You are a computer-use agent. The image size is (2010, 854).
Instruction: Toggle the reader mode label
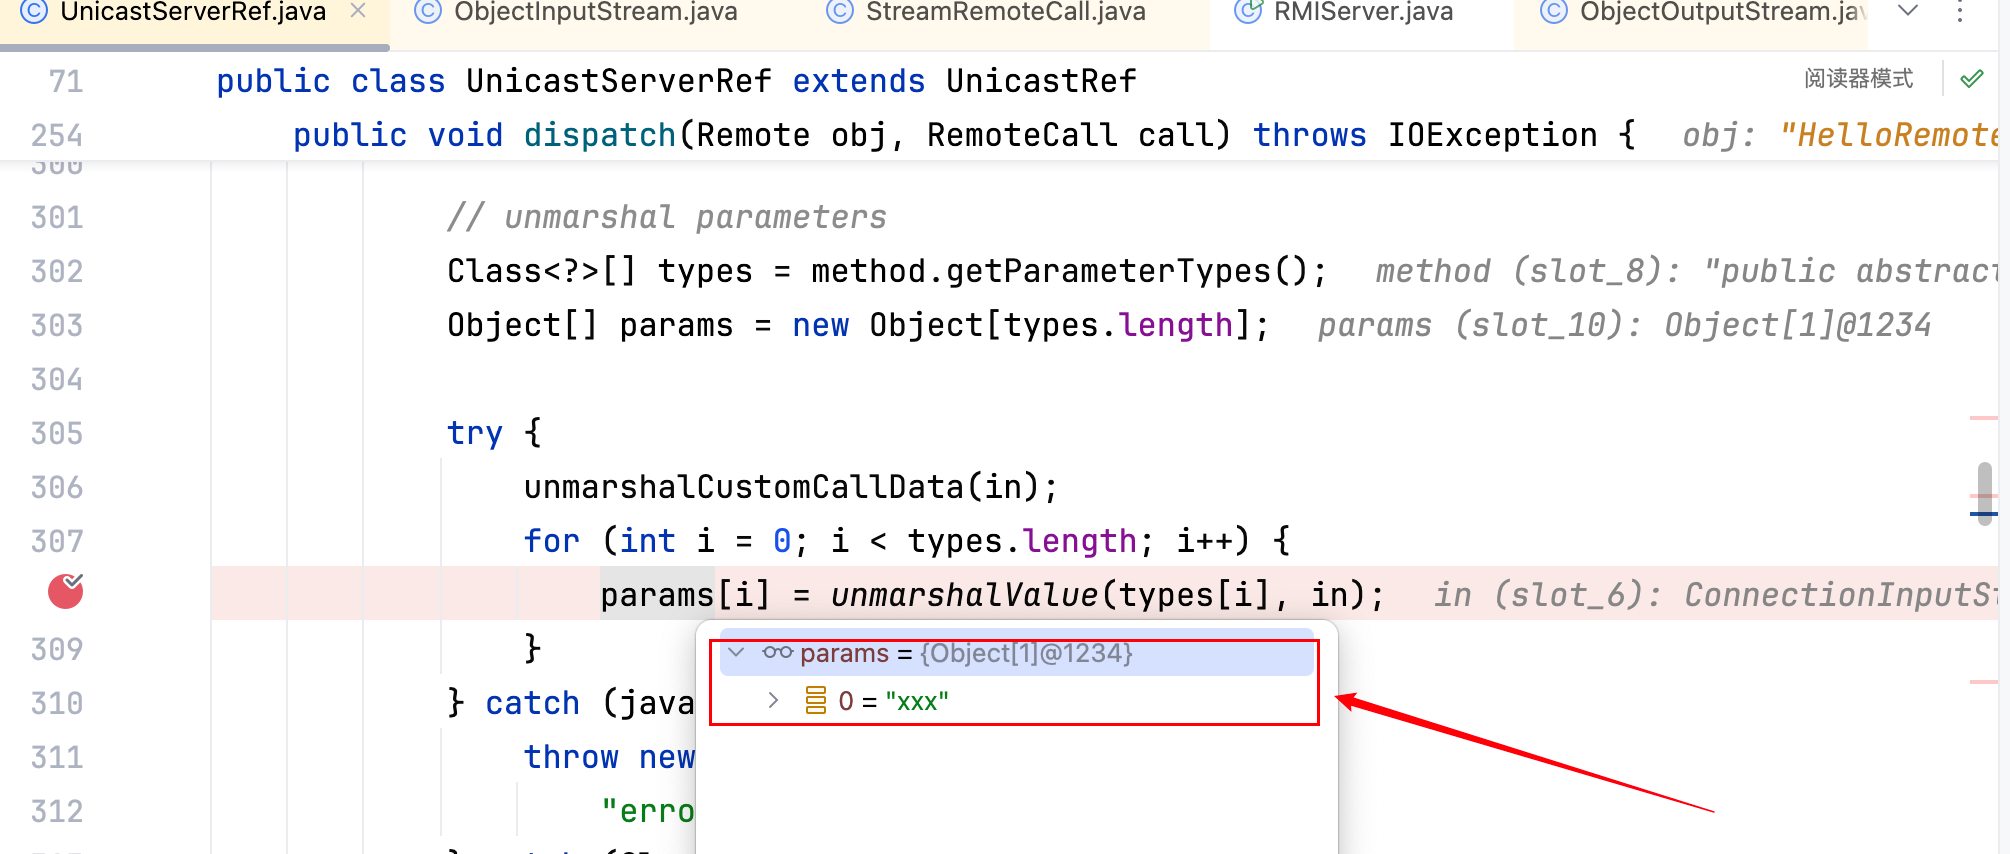point(1858,79)
